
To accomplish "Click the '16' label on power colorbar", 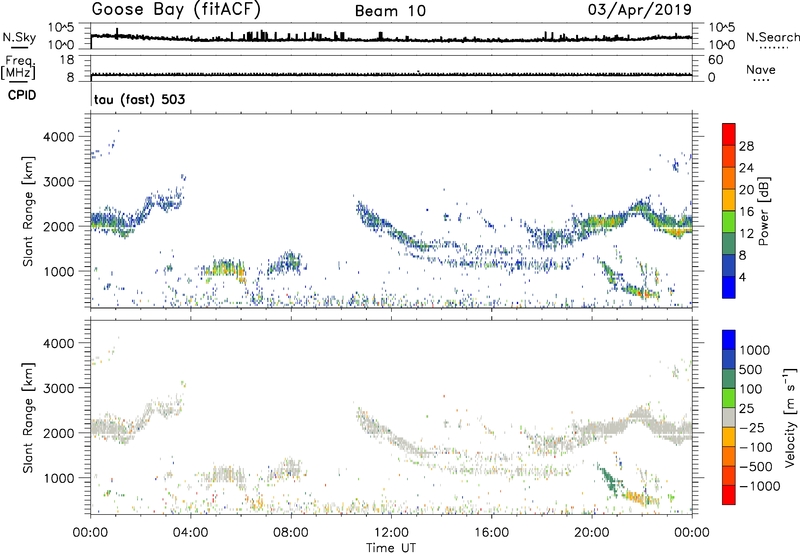I will pos(746,212).
